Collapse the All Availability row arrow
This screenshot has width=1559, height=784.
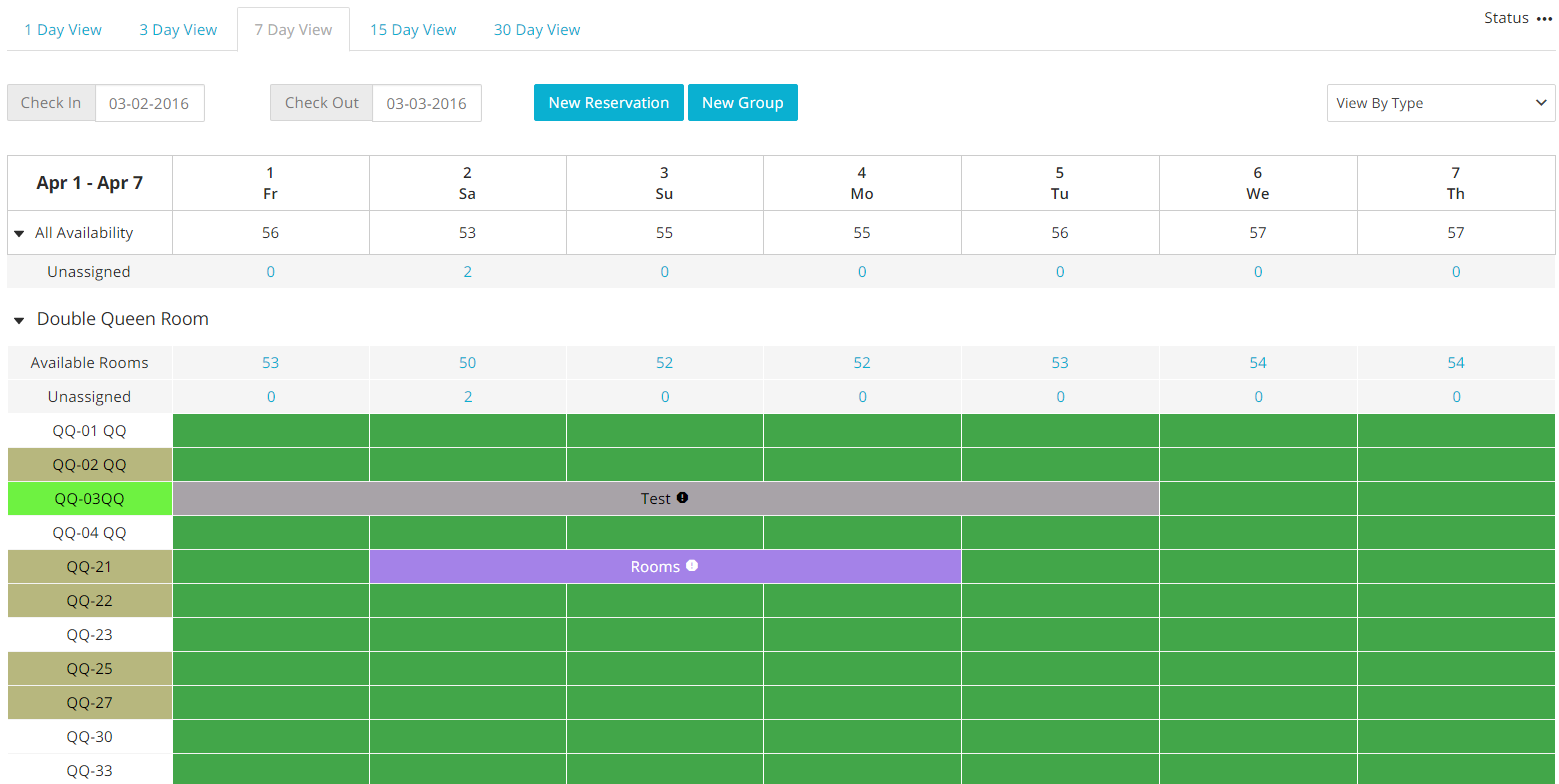19,233
